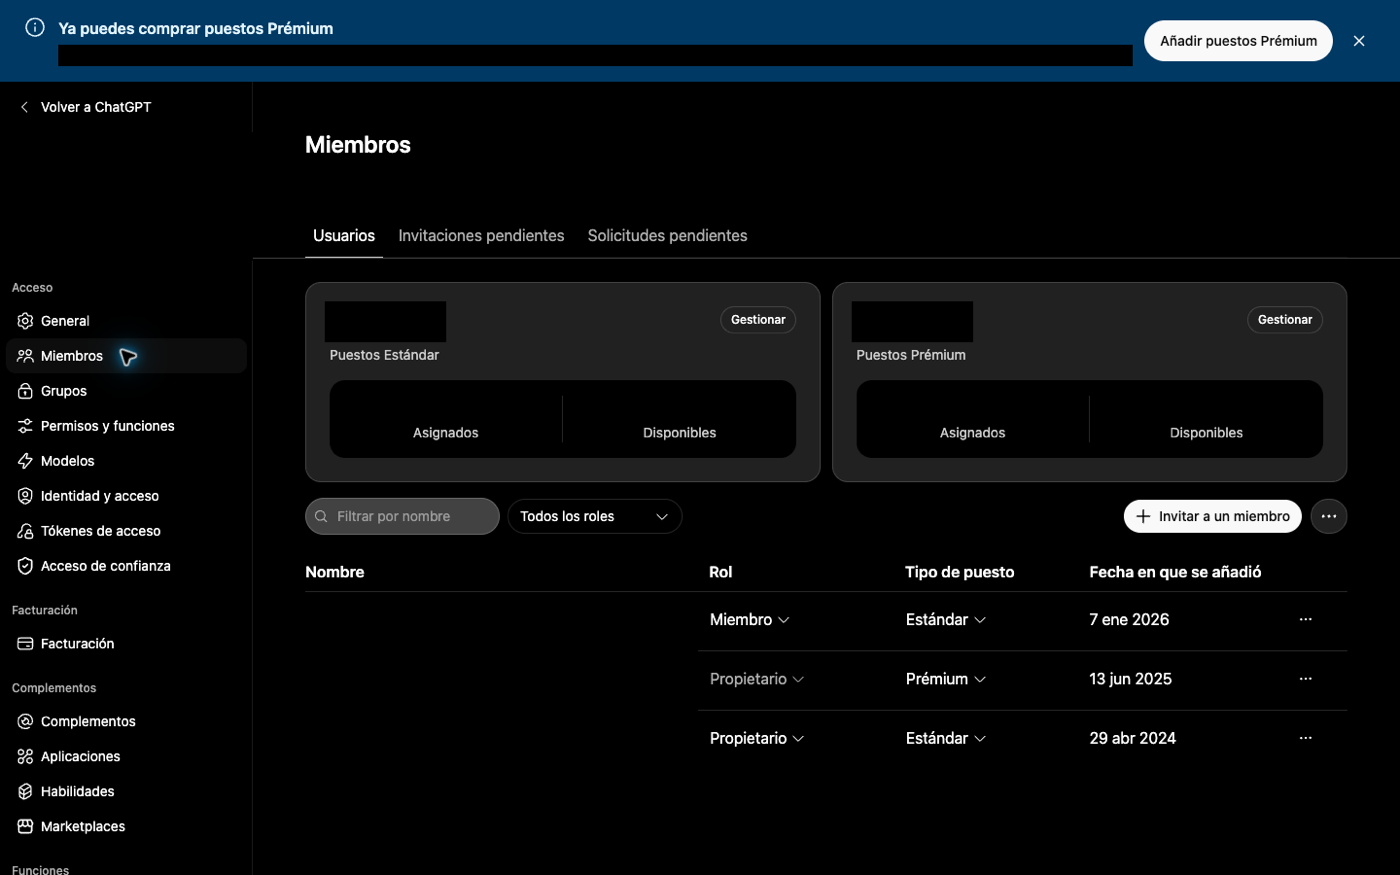Open more options next to invite button
The image size is (1400, 875).
[x=1329, y=516]
